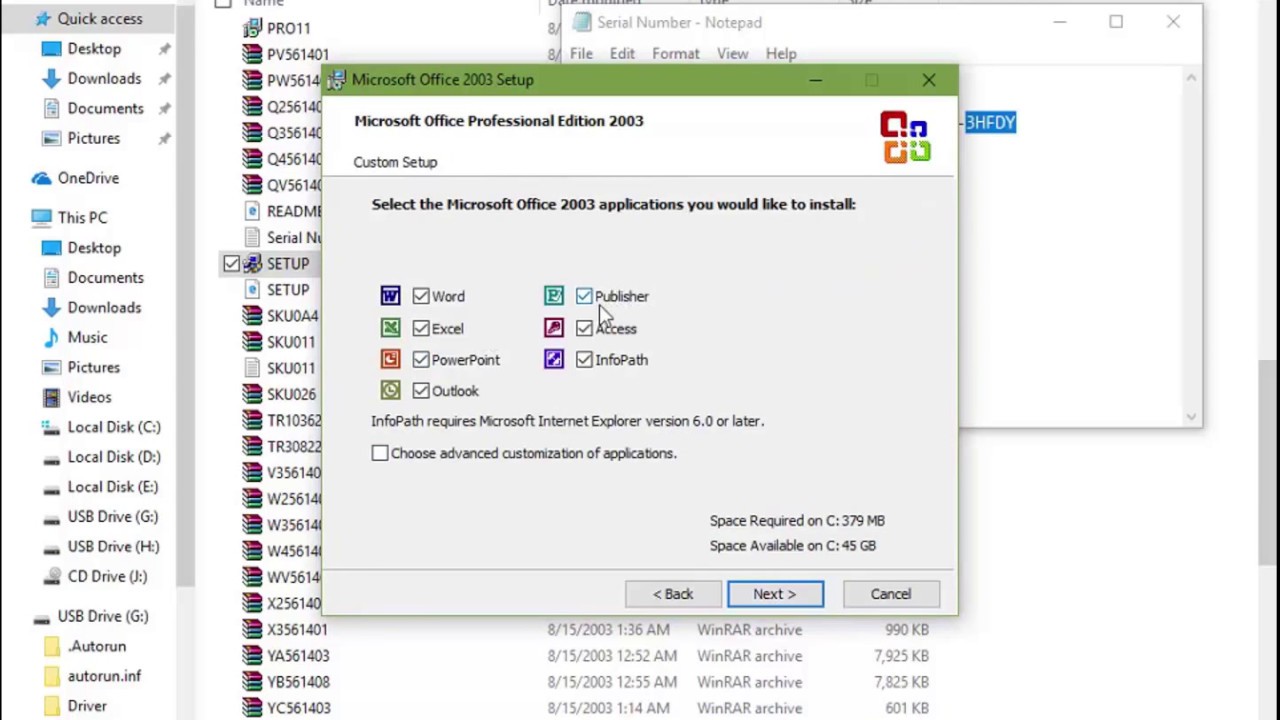Click WinRAR icon of X3561401 file
The width and height of the screenshot is (1280, 720).
[252, 629]
